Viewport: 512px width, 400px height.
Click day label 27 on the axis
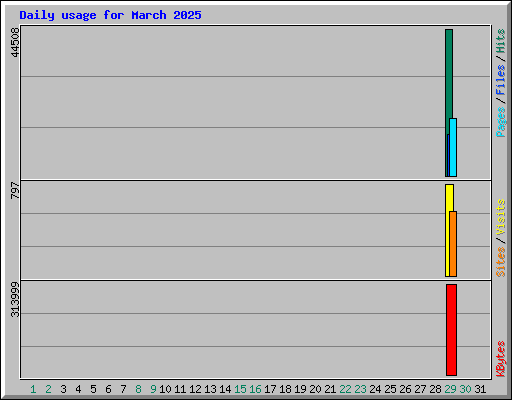420,389
